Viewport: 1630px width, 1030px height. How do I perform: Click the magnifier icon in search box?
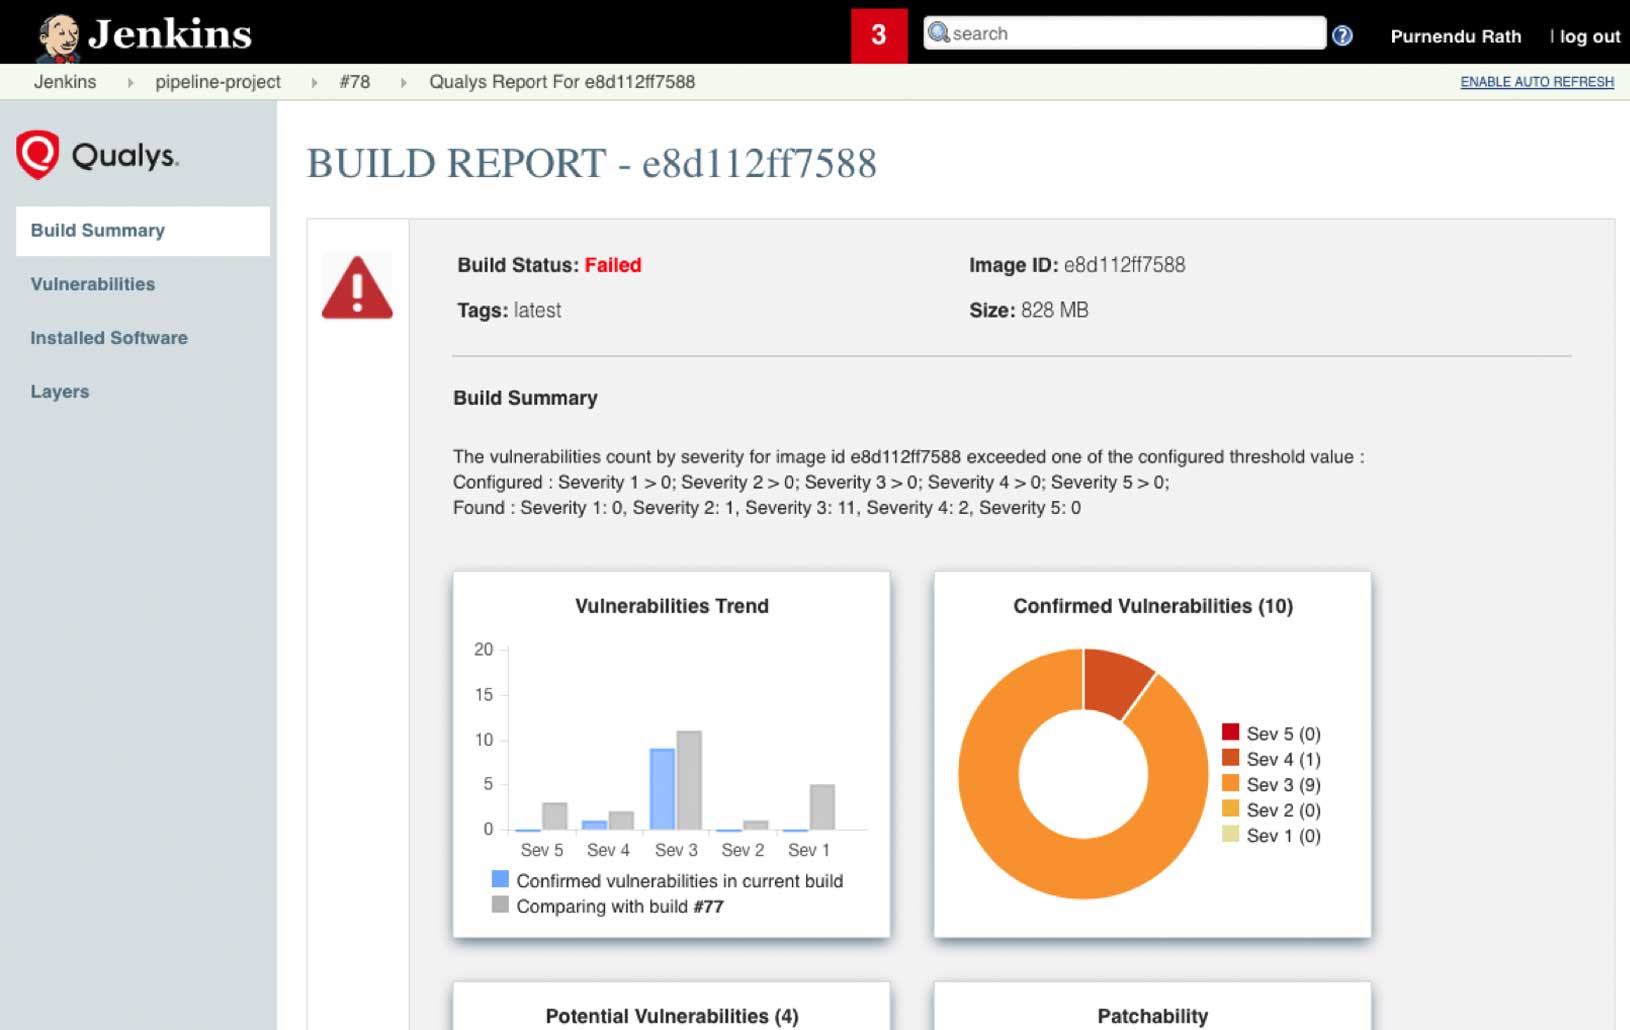[x=938, y=33]
